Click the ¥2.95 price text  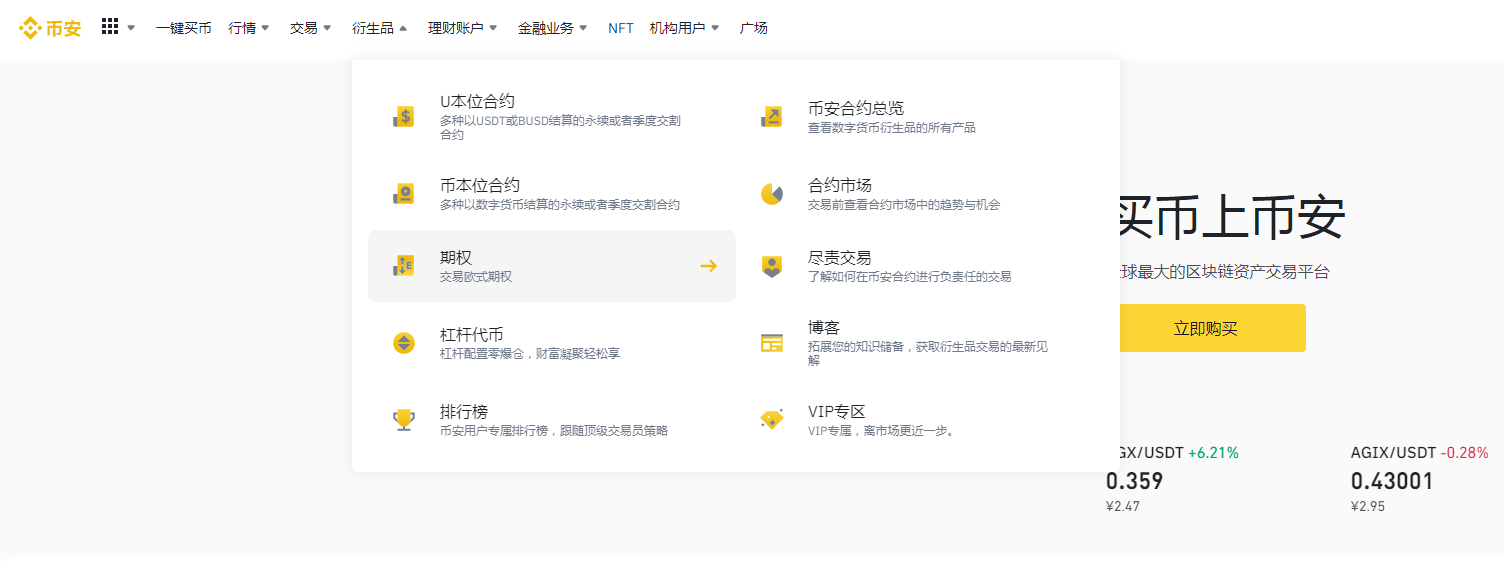point(1368,506)
